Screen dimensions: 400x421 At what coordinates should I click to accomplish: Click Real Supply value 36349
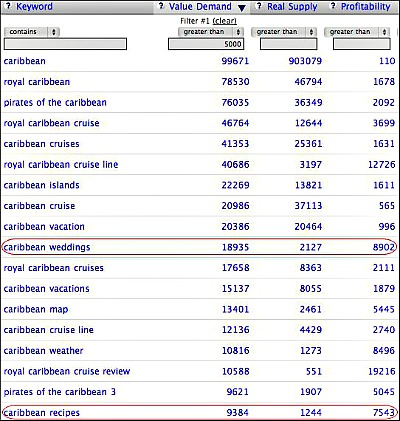308,102
